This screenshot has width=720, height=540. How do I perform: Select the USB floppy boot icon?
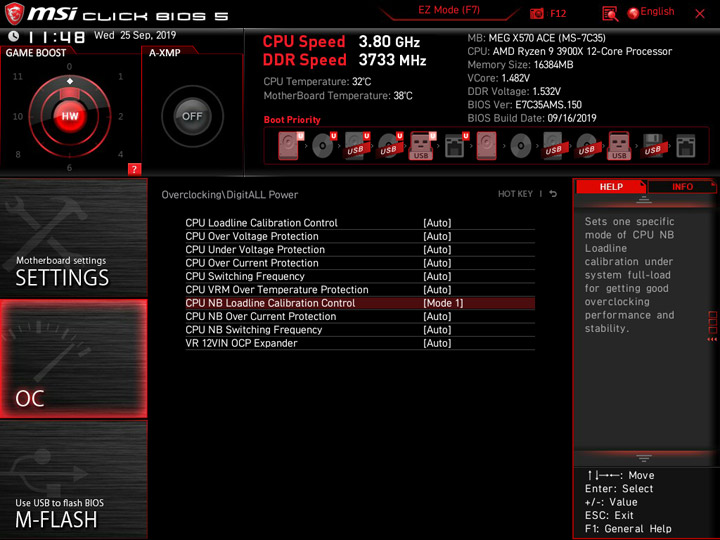pos(652,146)
